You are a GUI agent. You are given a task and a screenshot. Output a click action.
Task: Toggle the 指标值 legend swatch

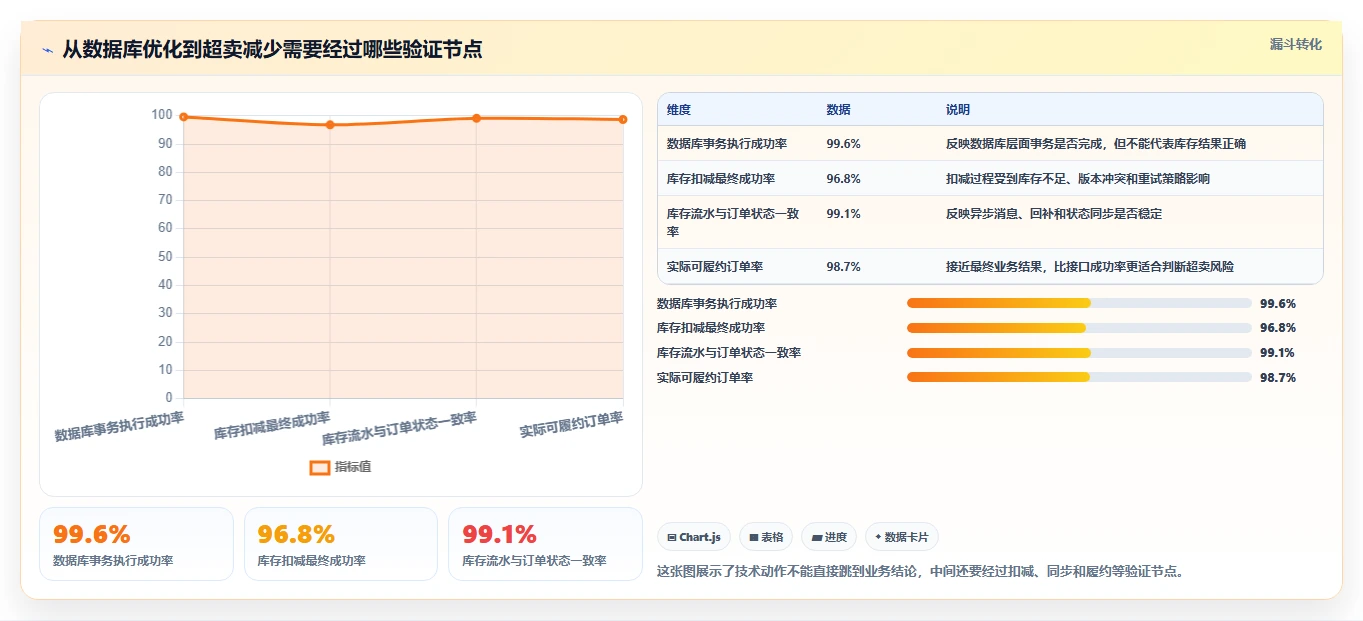pos(320,467)
